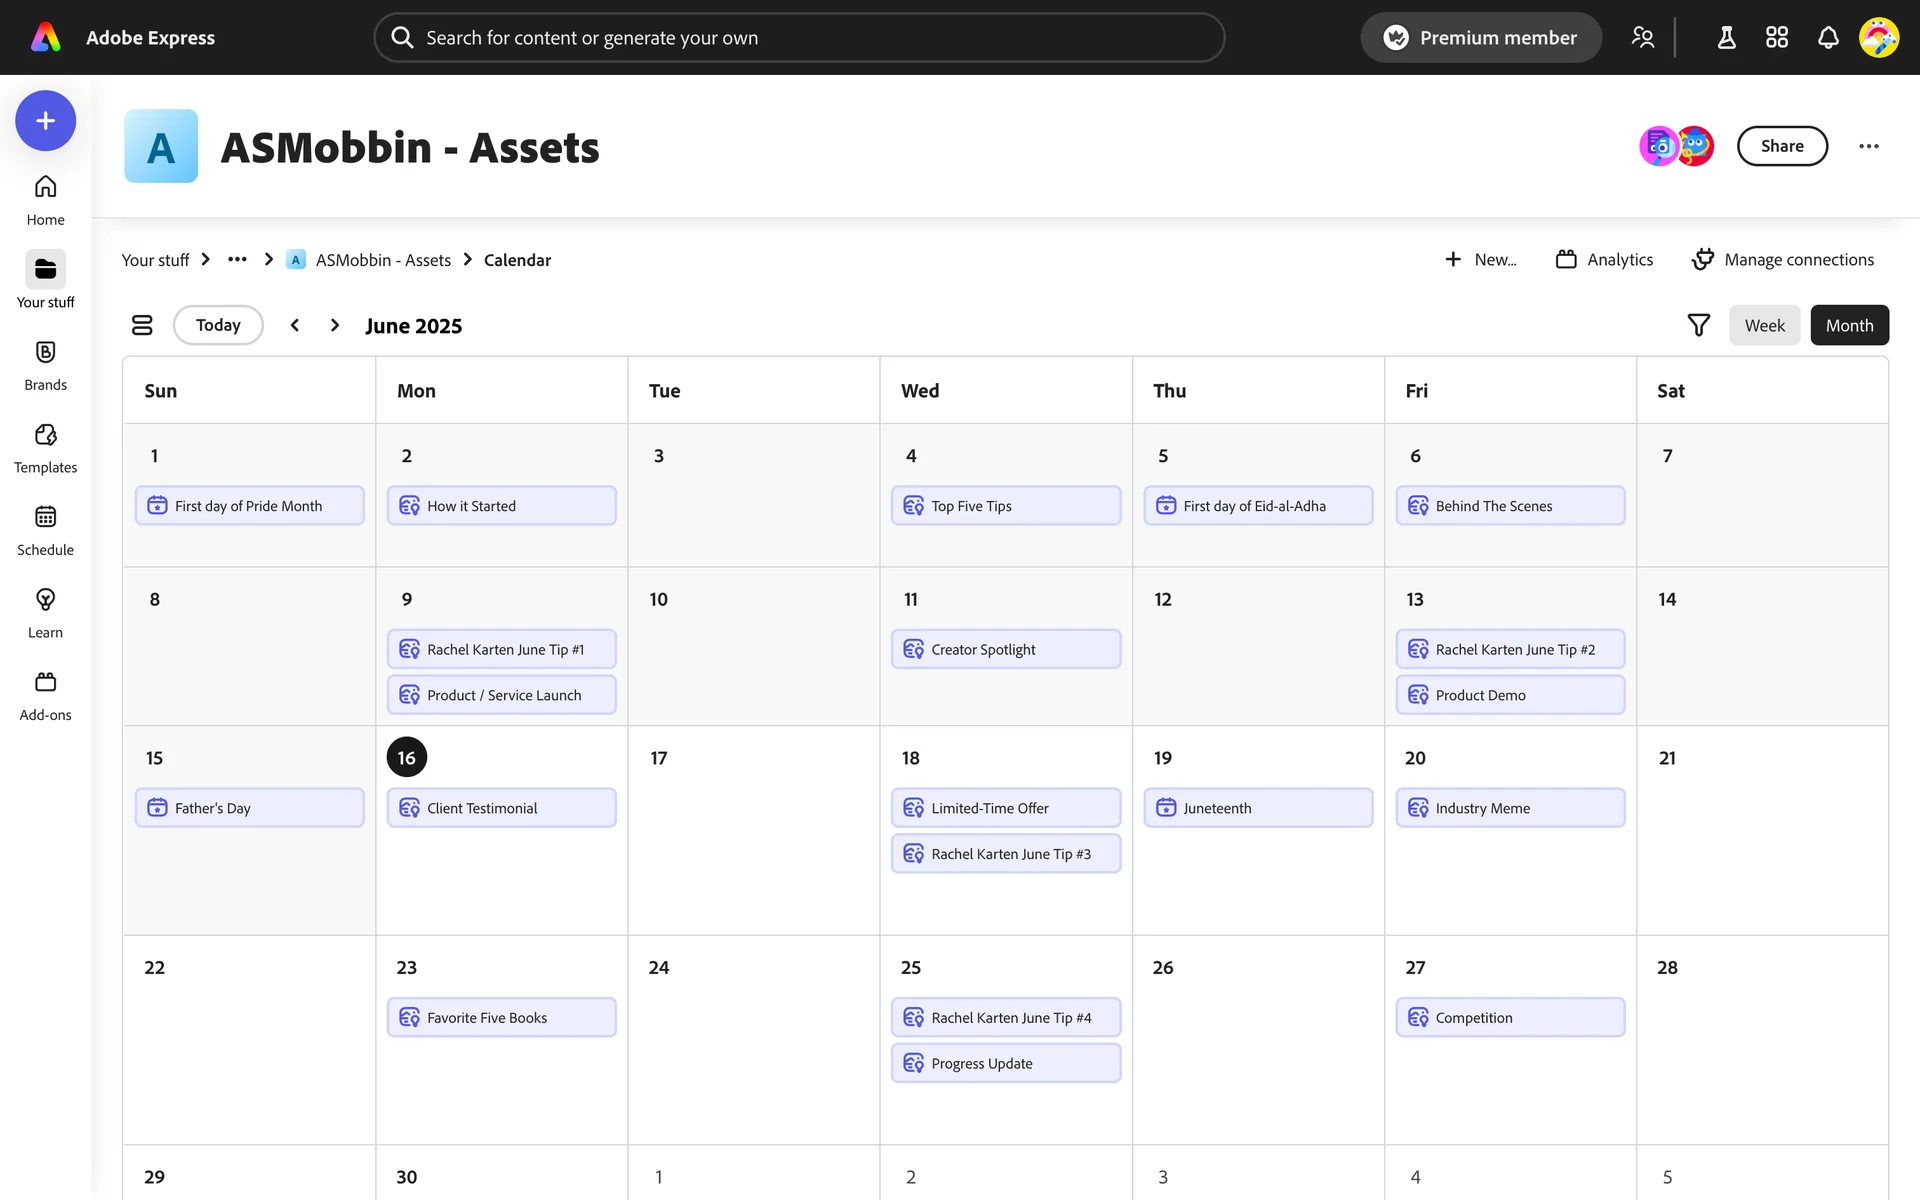Expand the breadcrumb ellipsis menu
The height and width of the screenshot is (1200, 1920).
coord(237,259)
